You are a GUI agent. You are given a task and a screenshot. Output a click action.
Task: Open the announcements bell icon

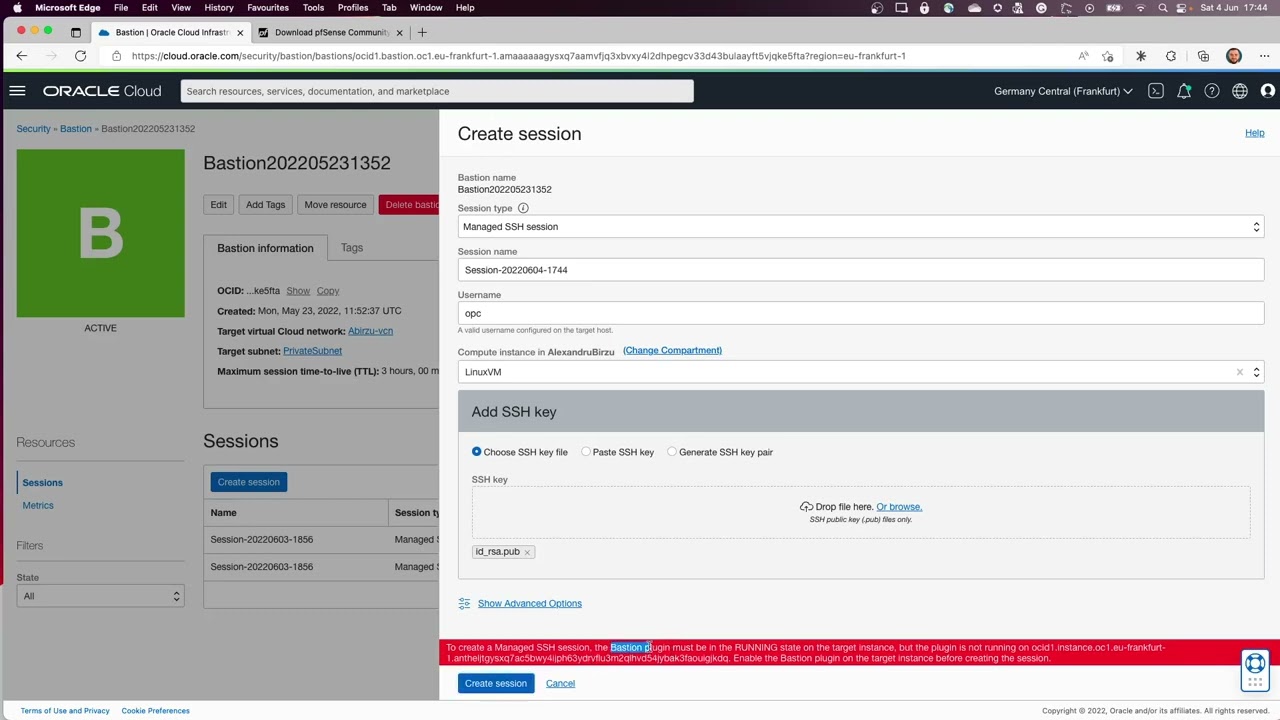(x=1184, y=91)
